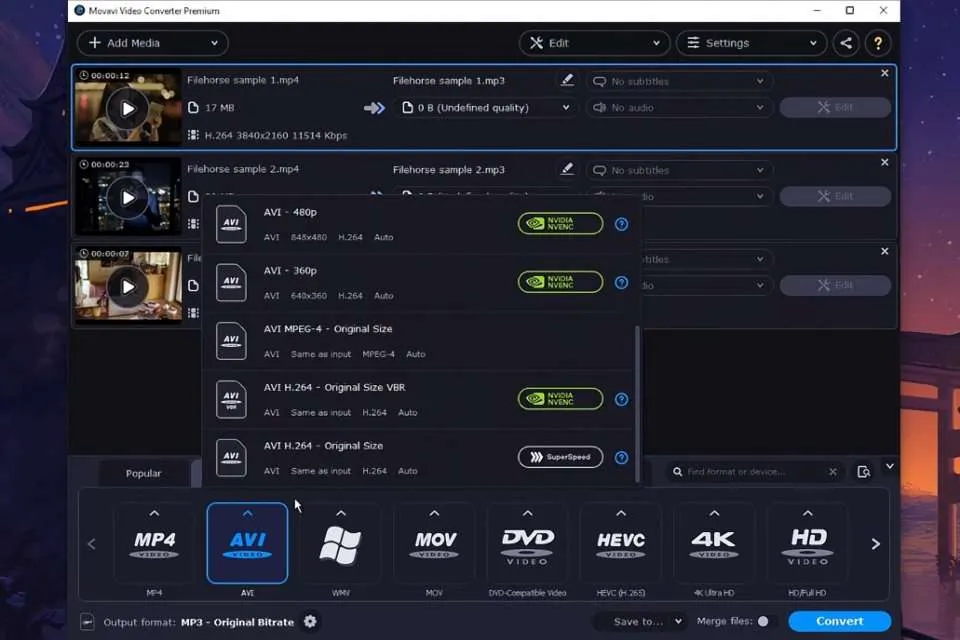This screenshot has width=960, height=640.
Task: Open No audio dropdown for sample 1
Action: tap(680, 108)
